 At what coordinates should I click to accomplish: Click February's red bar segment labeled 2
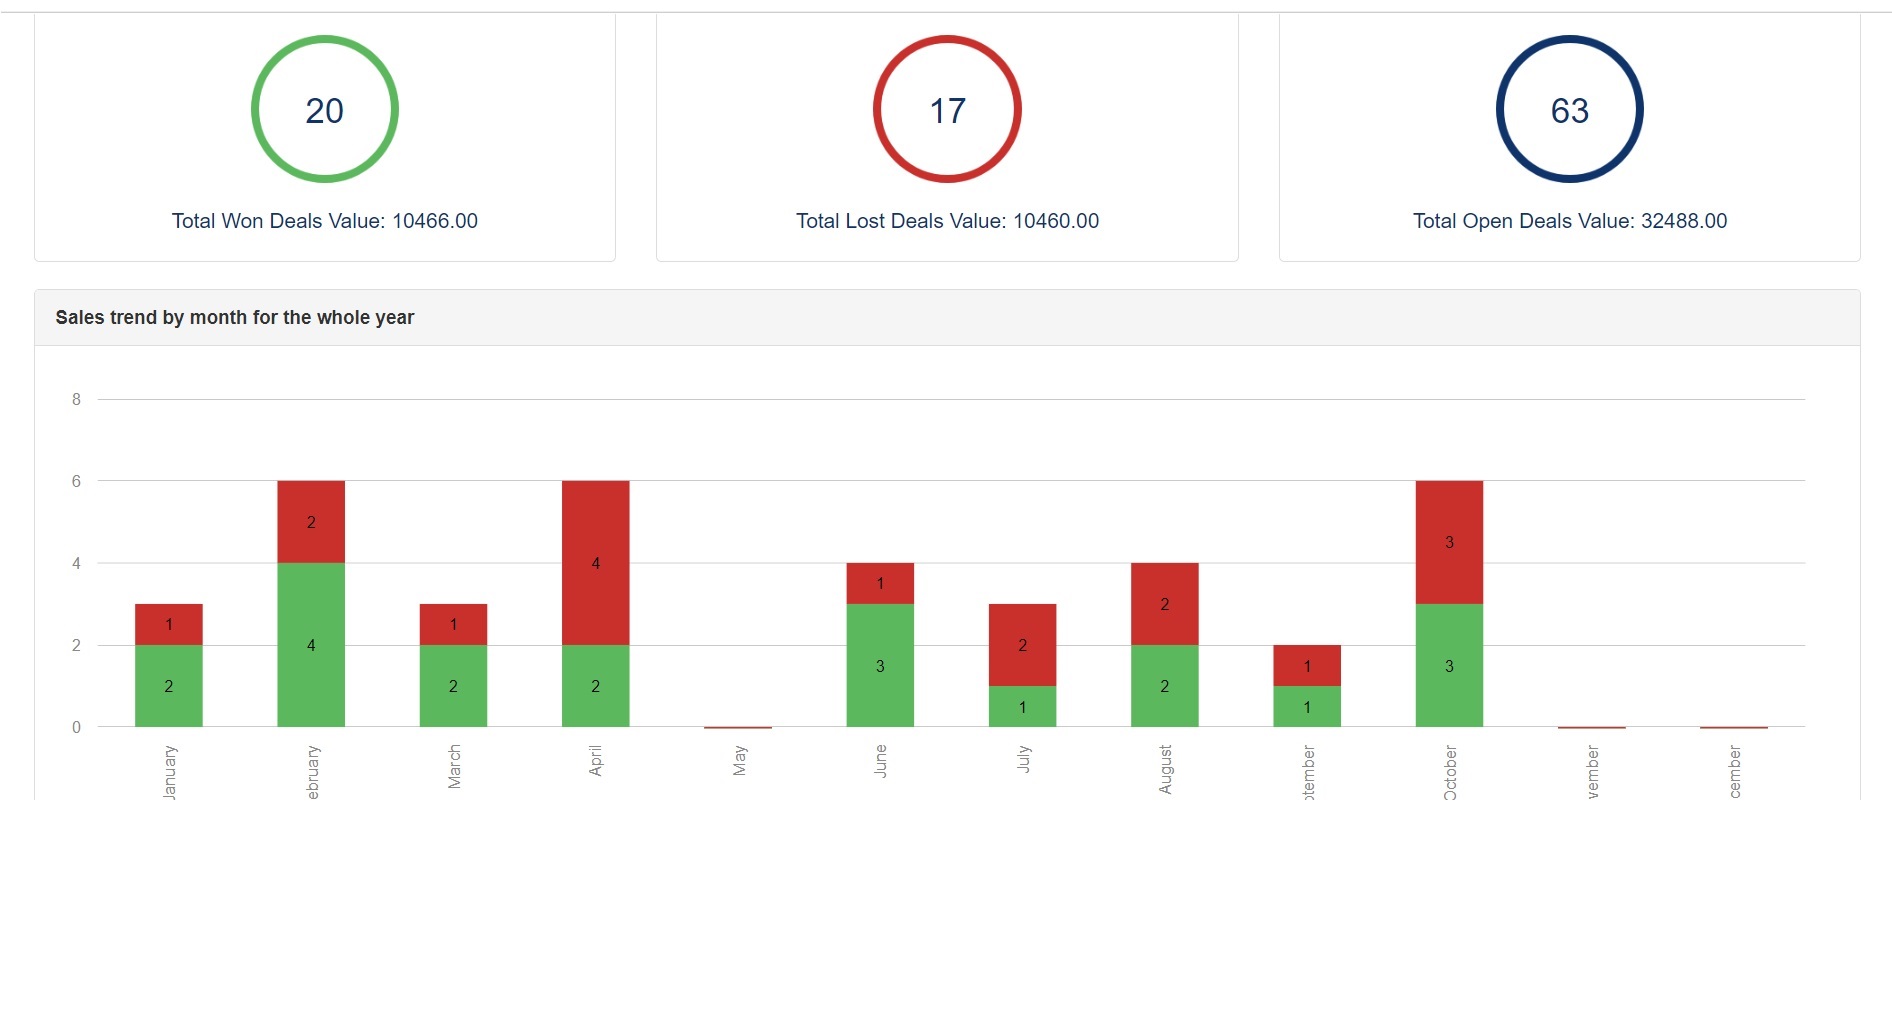(311, 521)
